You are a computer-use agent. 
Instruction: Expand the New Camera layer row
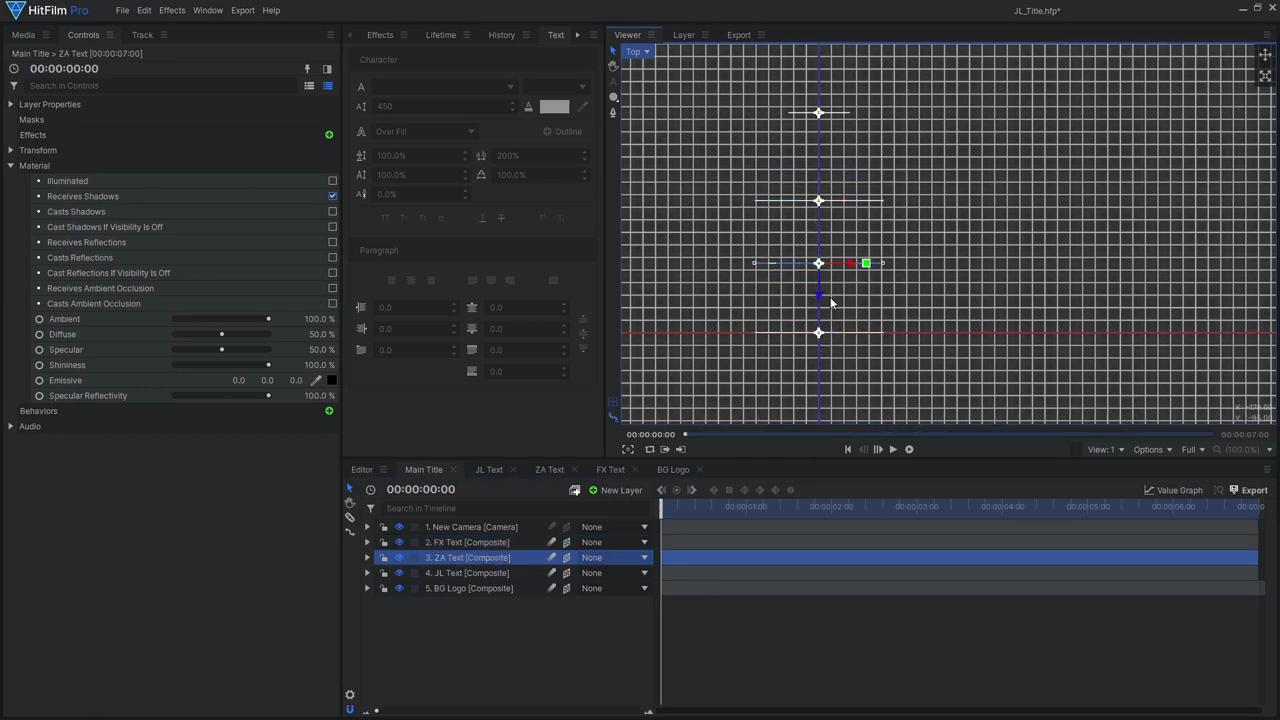(367, 527)
